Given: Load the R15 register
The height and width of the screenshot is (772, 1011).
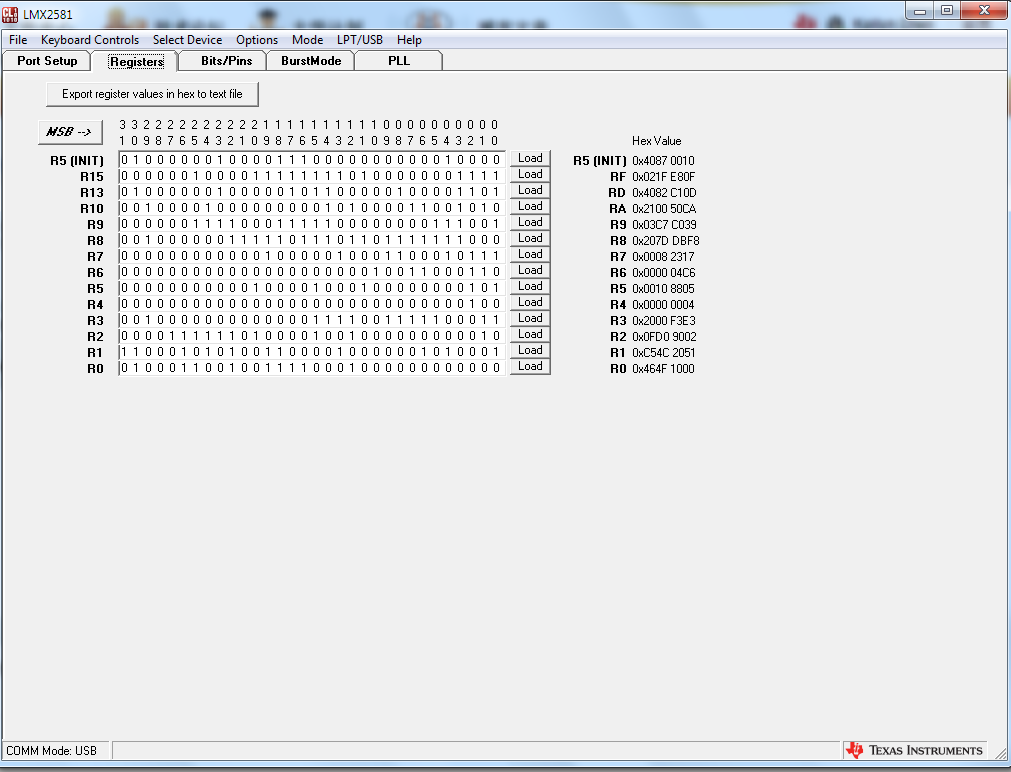Looking at the screenshot, I should click(x=530, y=175).
